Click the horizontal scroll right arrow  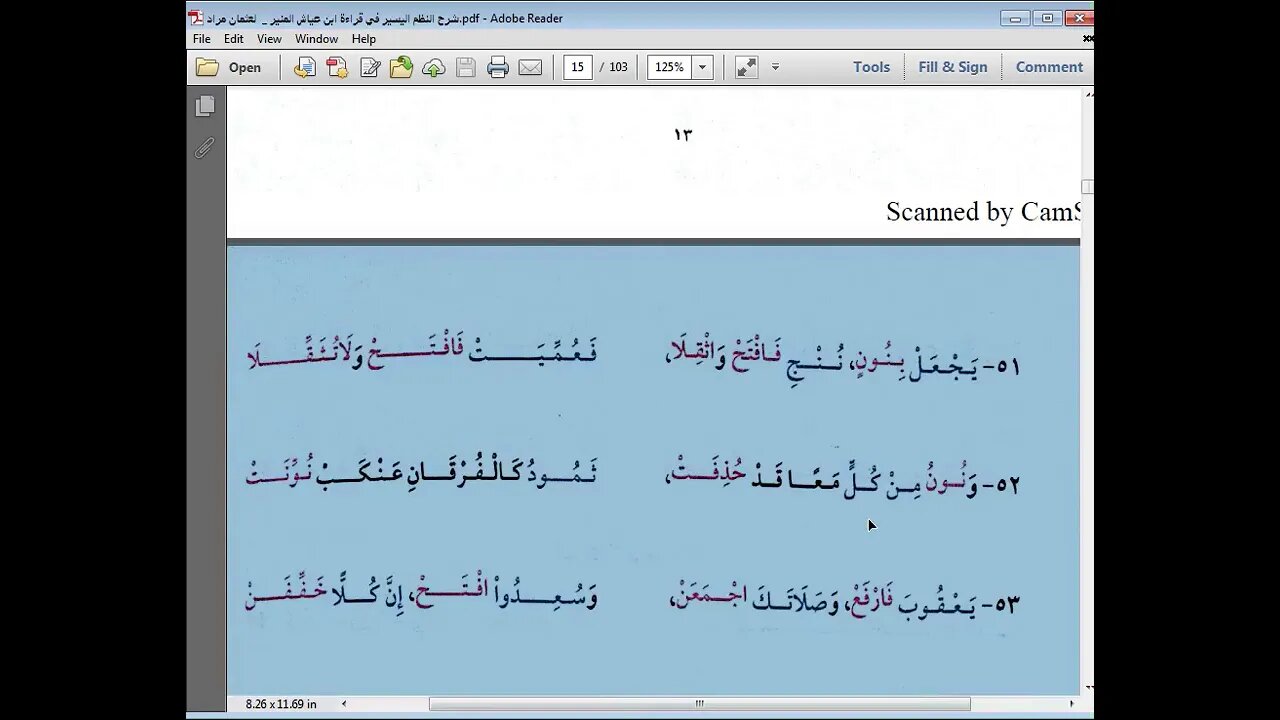click(1071, 704)
